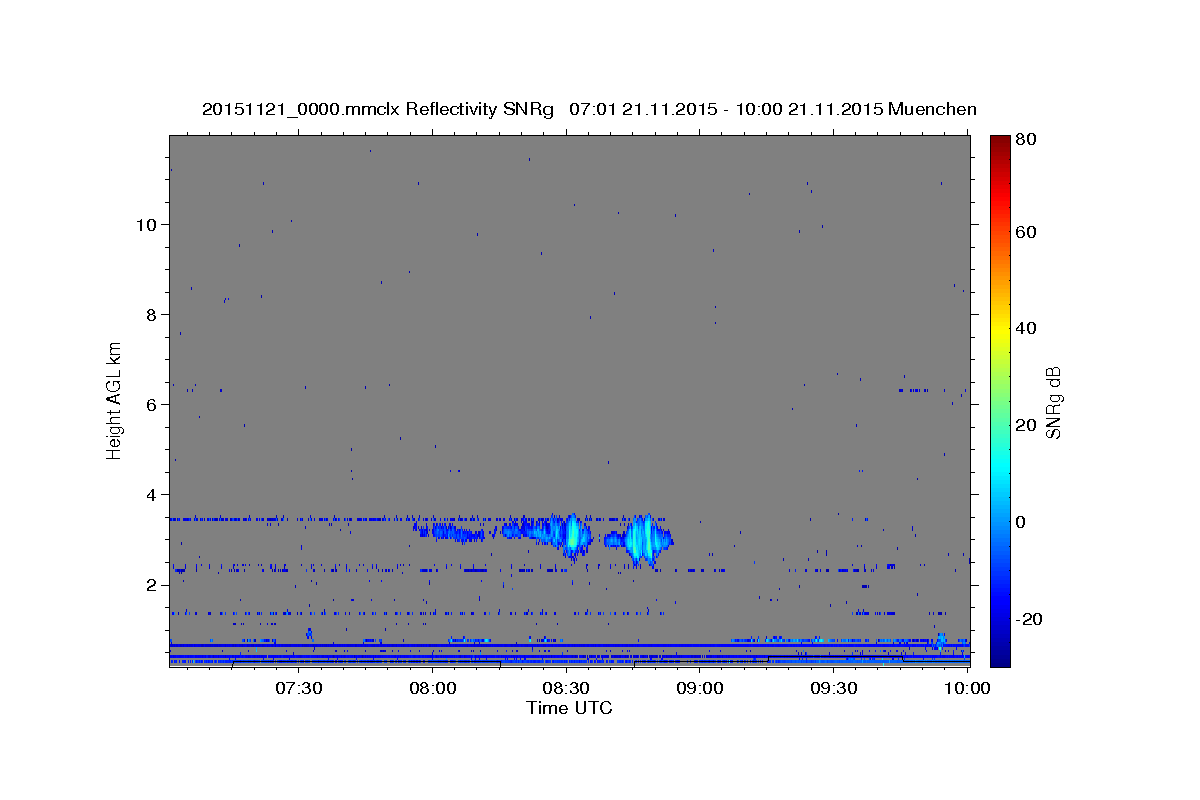Viewport: 1200px width, 800px height.
Task: Click the 'Height AGL km' axis label
Action: 114,401
